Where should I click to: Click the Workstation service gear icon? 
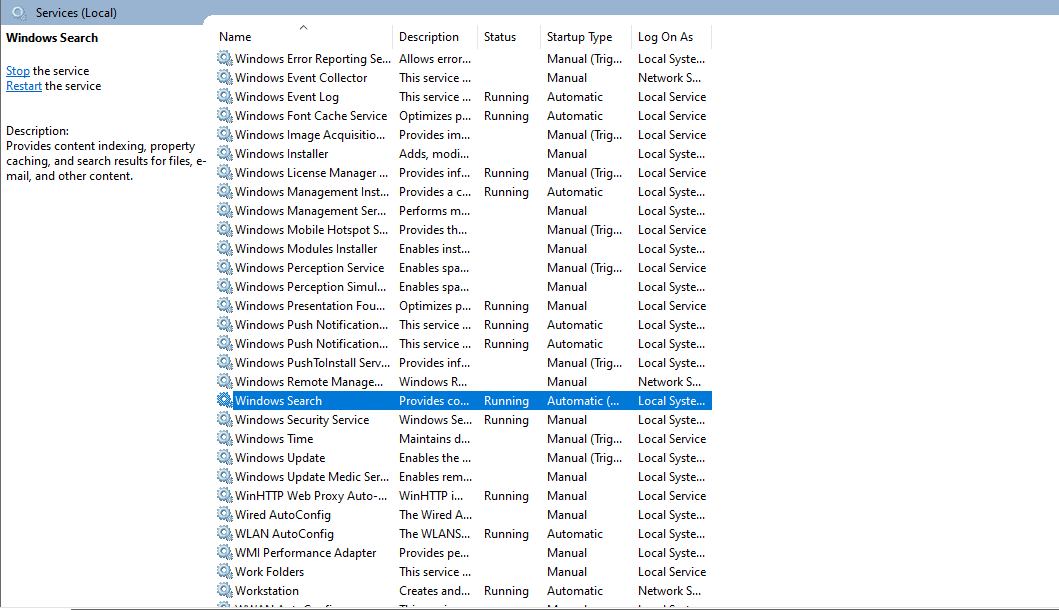pyautogui.click(x=224, y=590)
